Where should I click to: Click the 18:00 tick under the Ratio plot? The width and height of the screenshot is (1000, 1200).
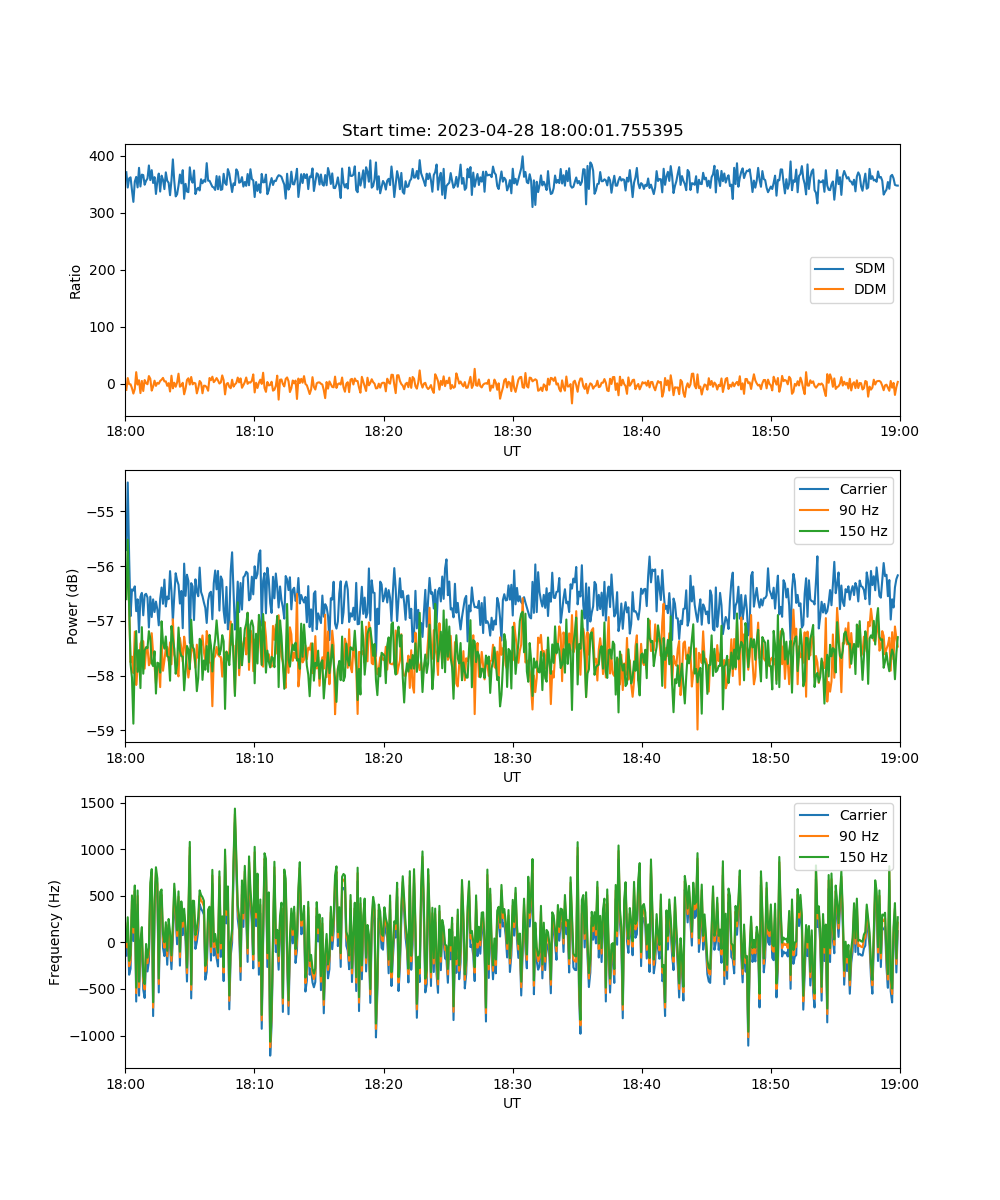(125, 431)
